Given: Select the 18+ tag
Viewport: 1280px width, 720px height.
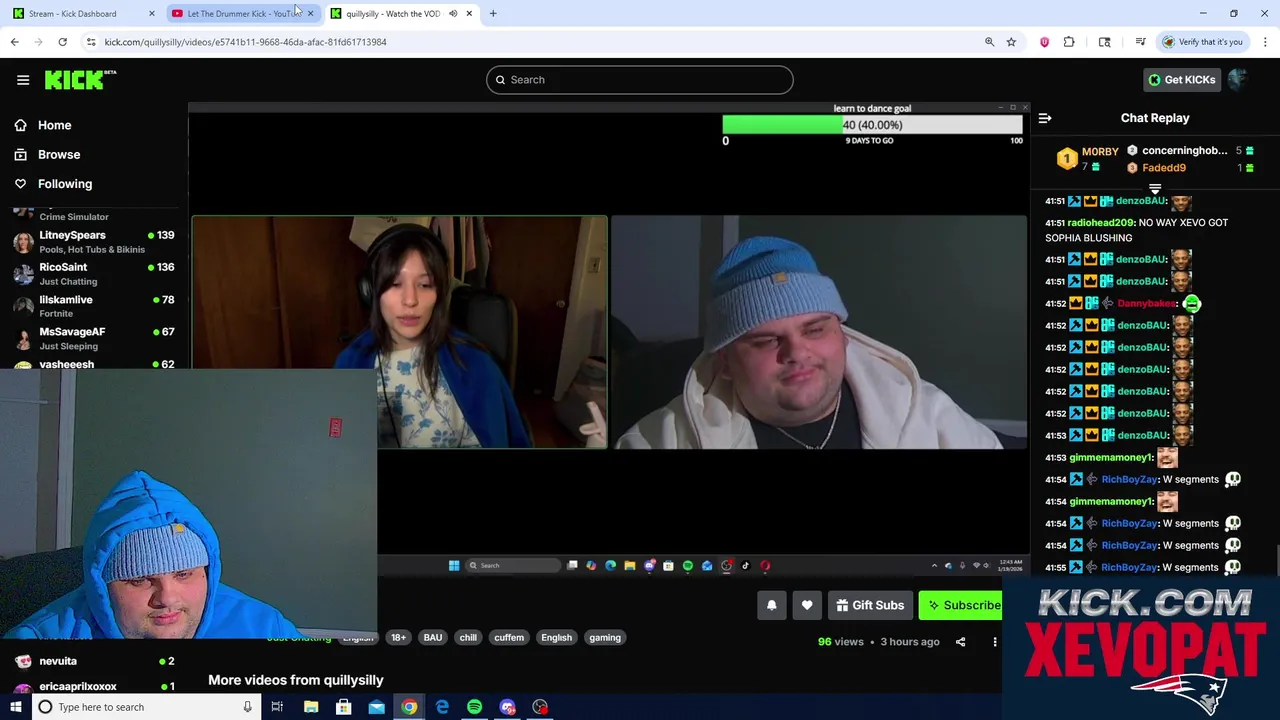Looking at the screenshot, I should pos(398,638).
